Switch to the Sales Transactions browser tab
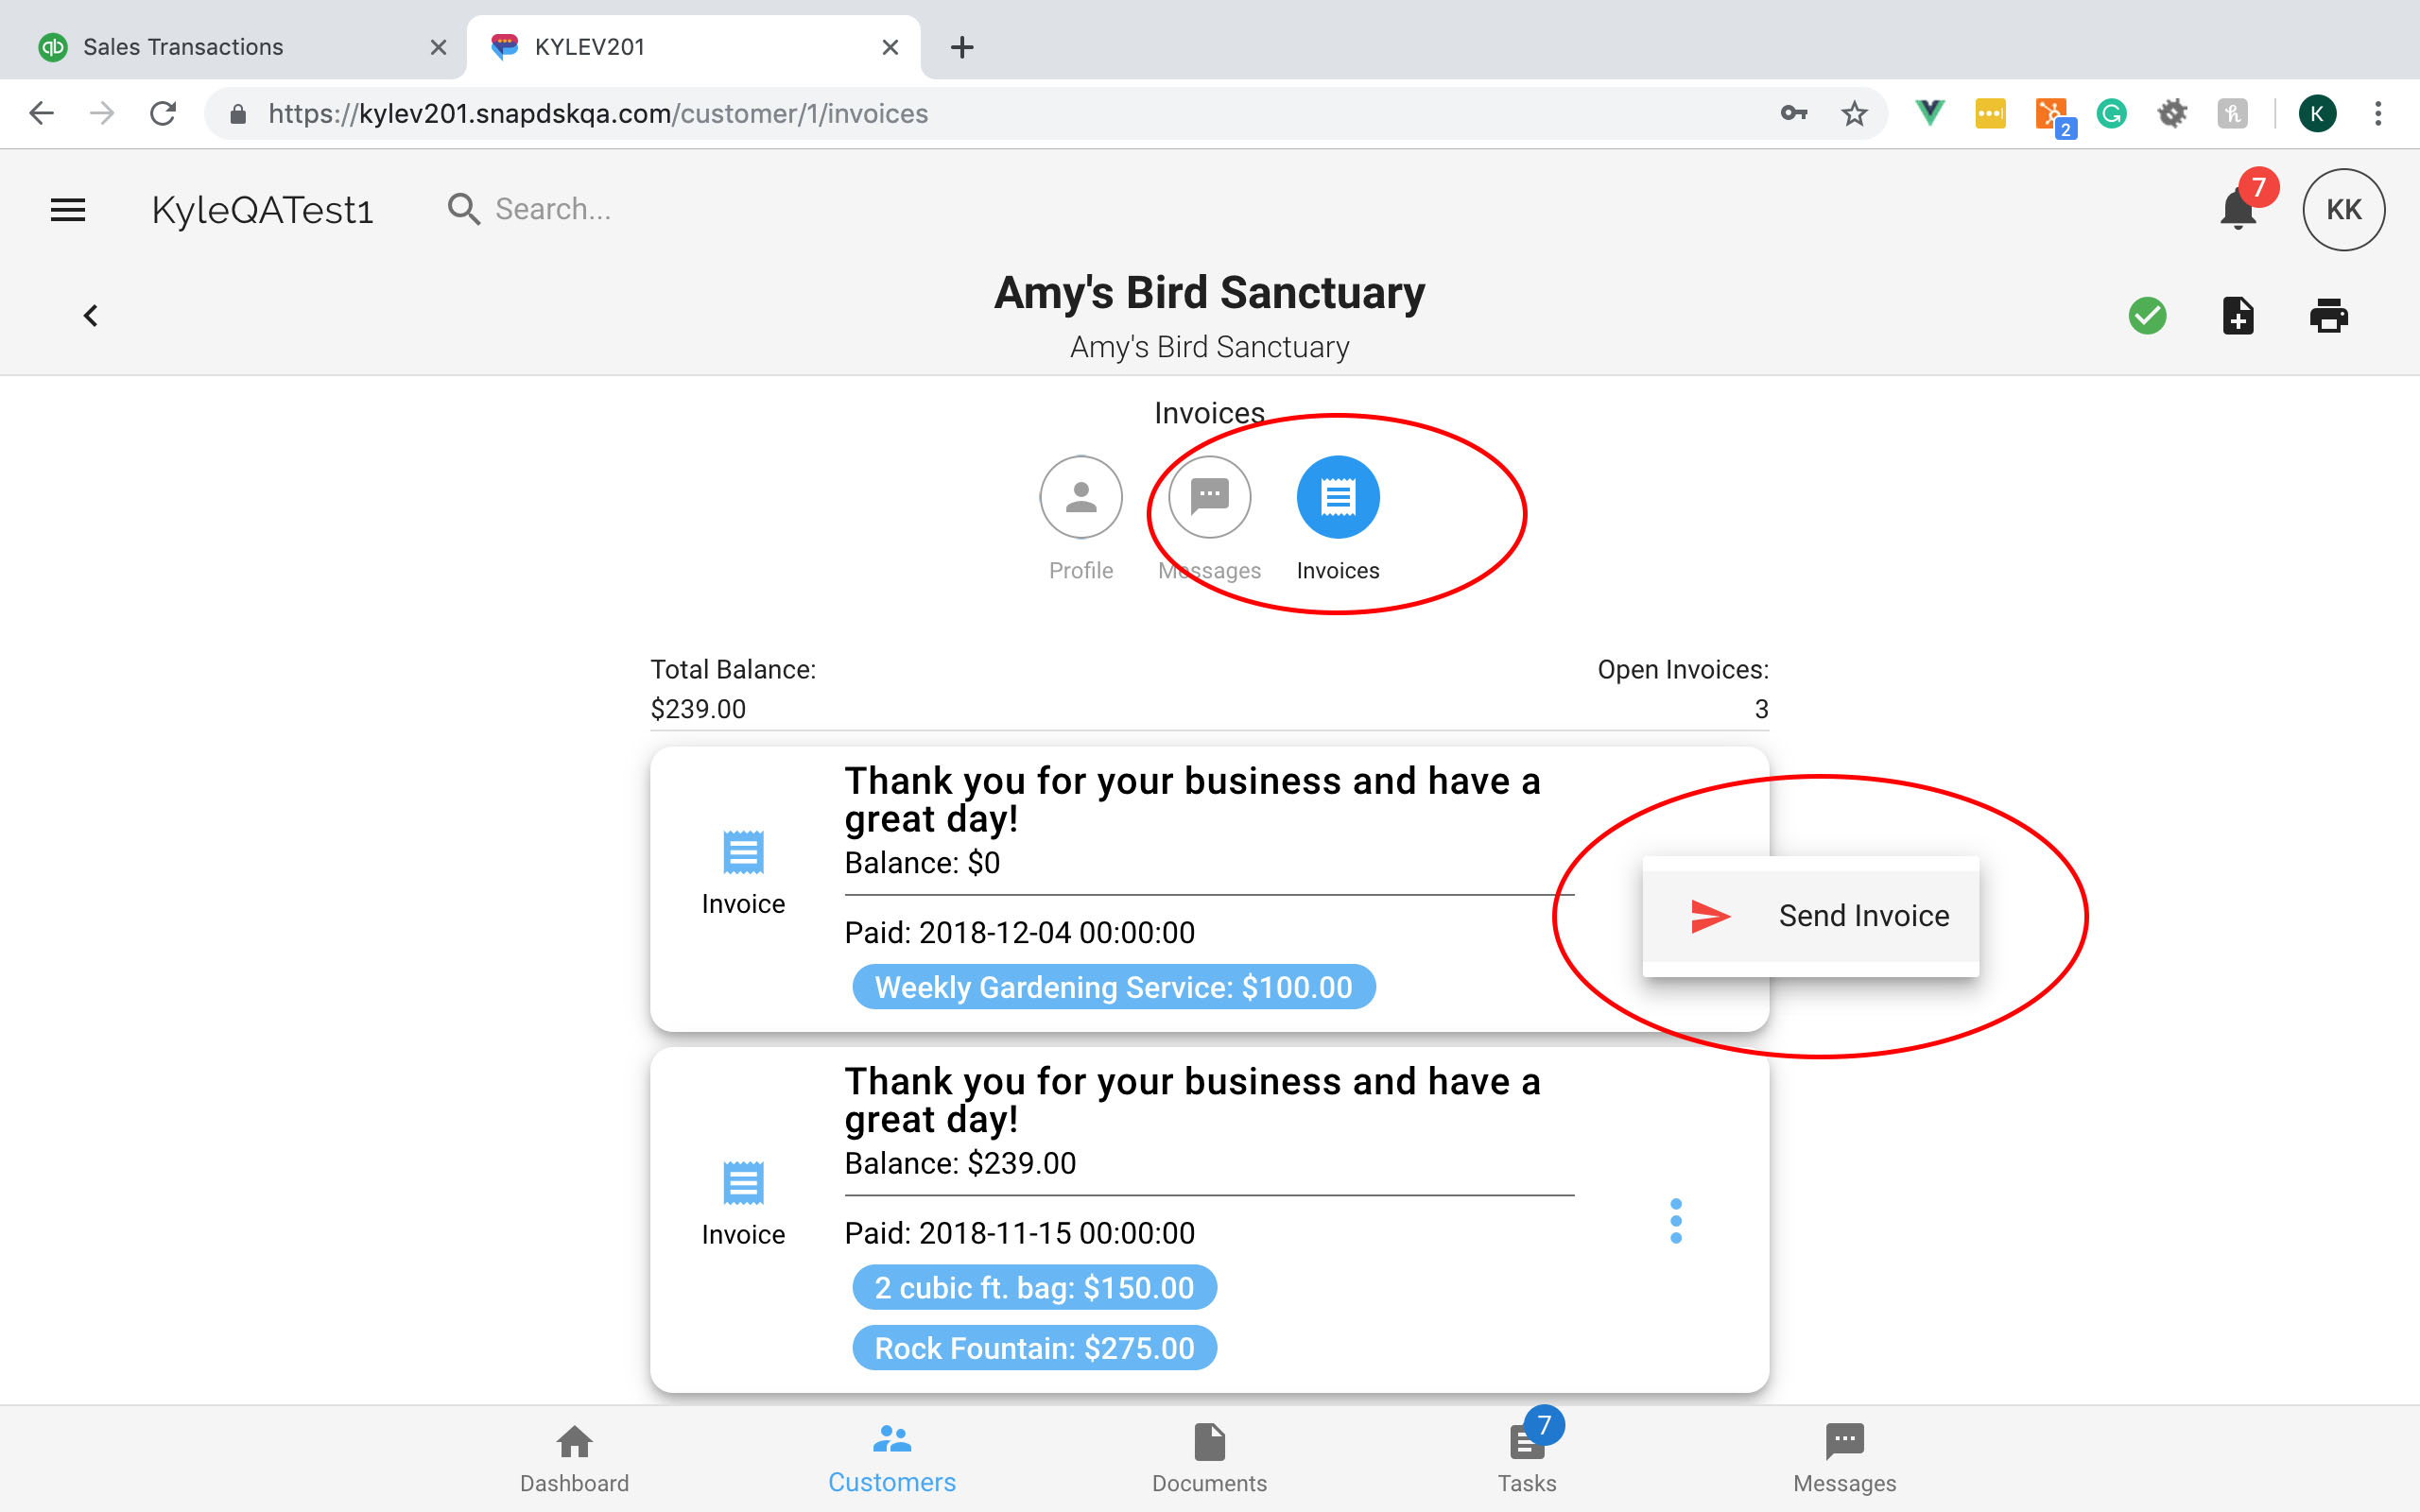This screenshot has height=1512, width=2420. click(x=183, y=47)
